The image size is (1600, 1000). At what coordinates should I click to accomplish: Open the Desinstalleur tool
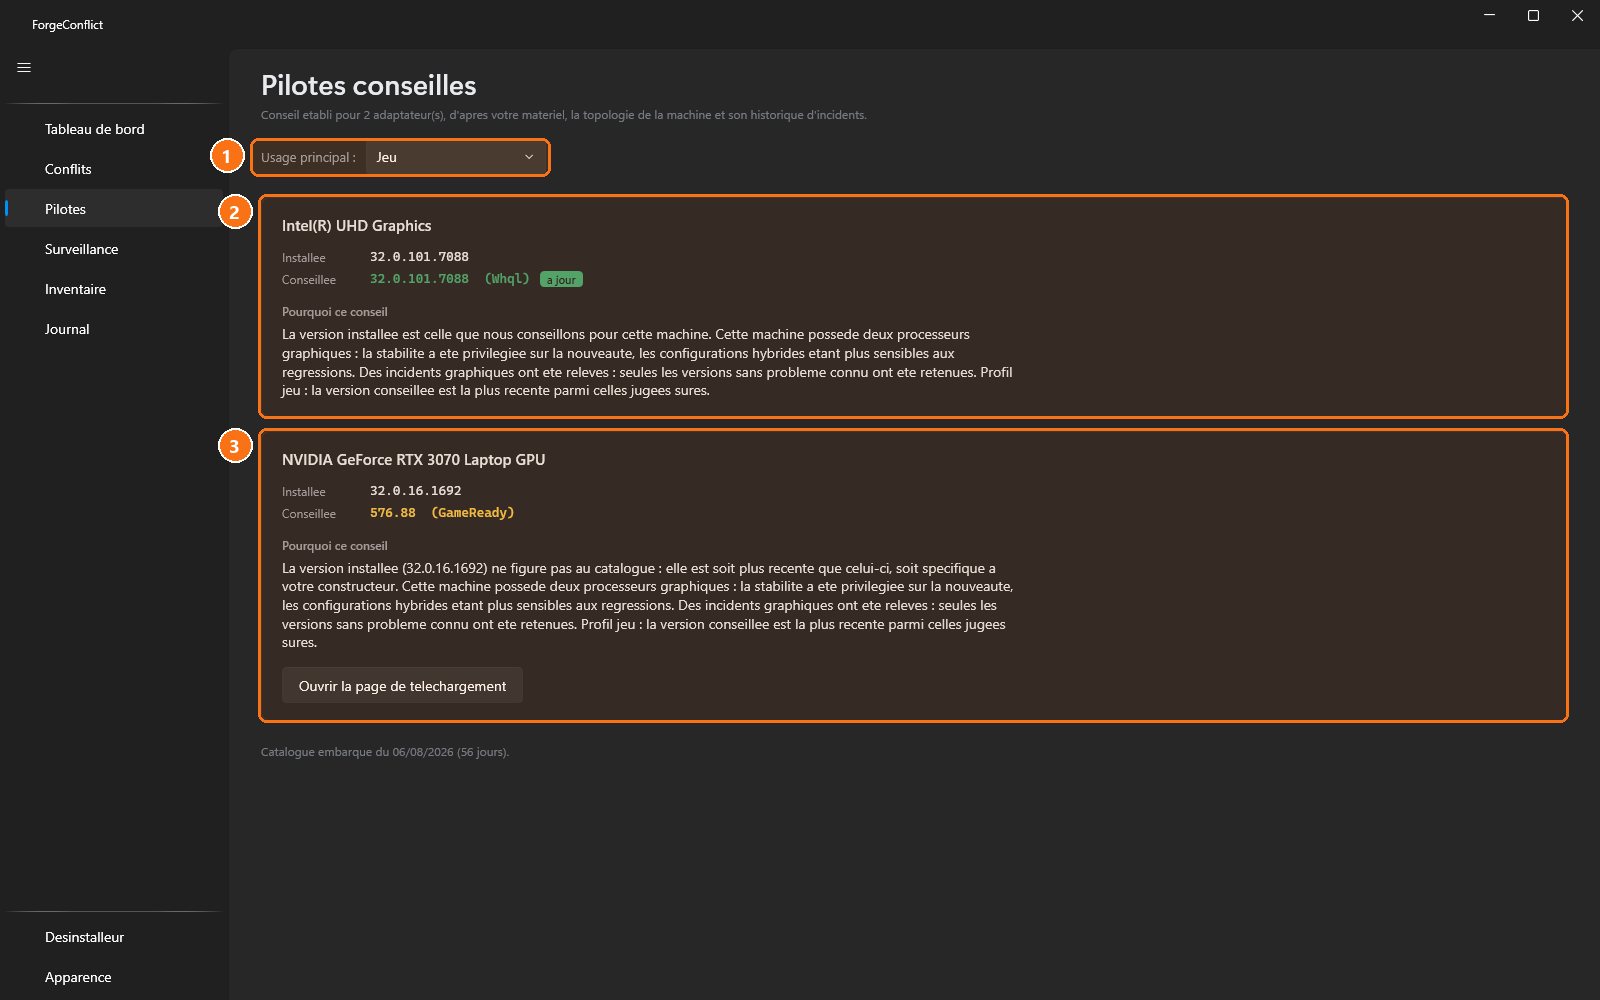tap(114, 937)
